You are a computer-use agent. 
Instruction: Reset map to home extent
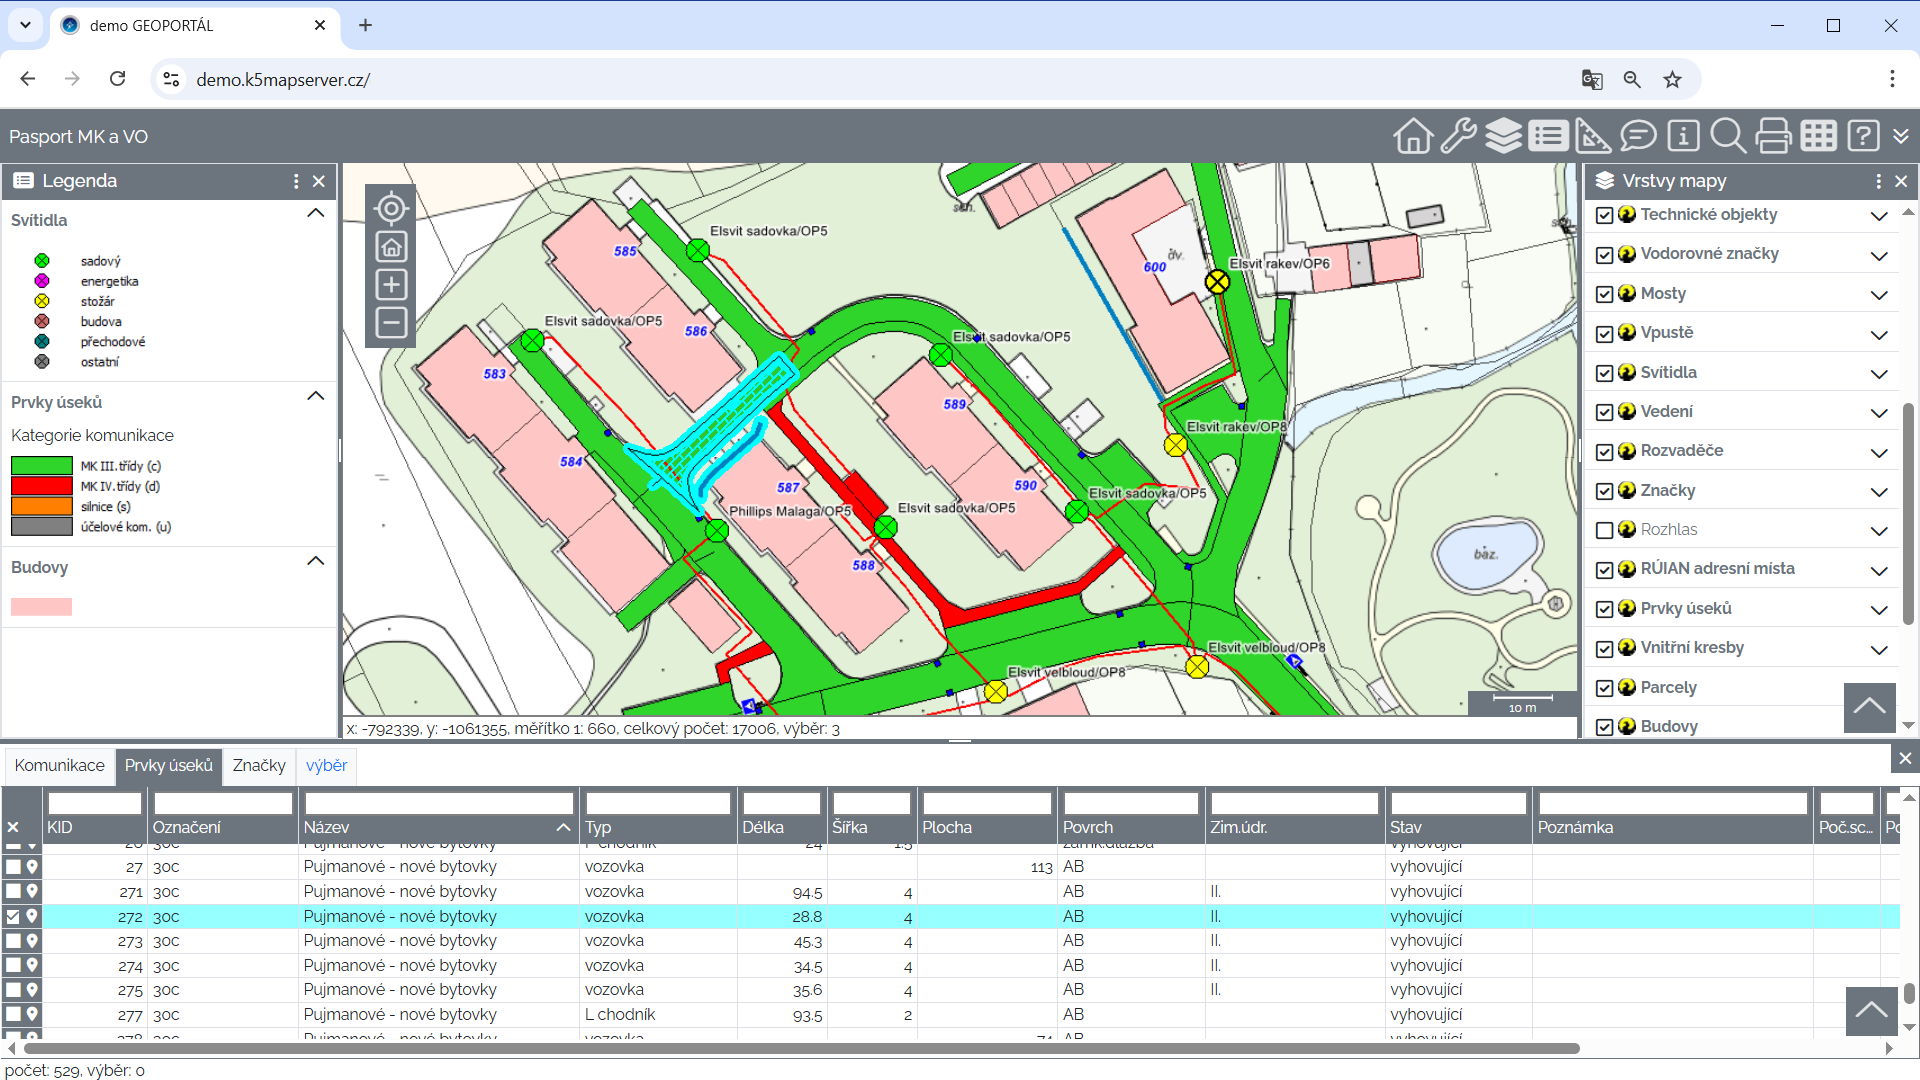(391, 246)
